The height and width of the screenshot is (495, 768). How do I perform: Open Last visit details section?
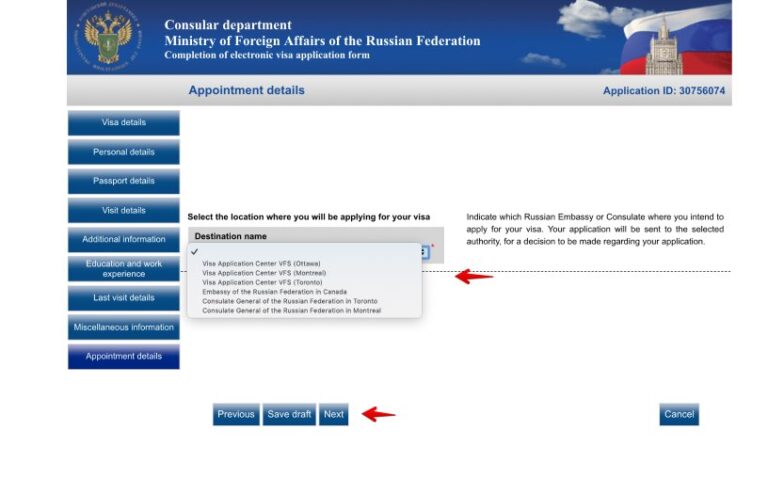click(x=123, y=298)
